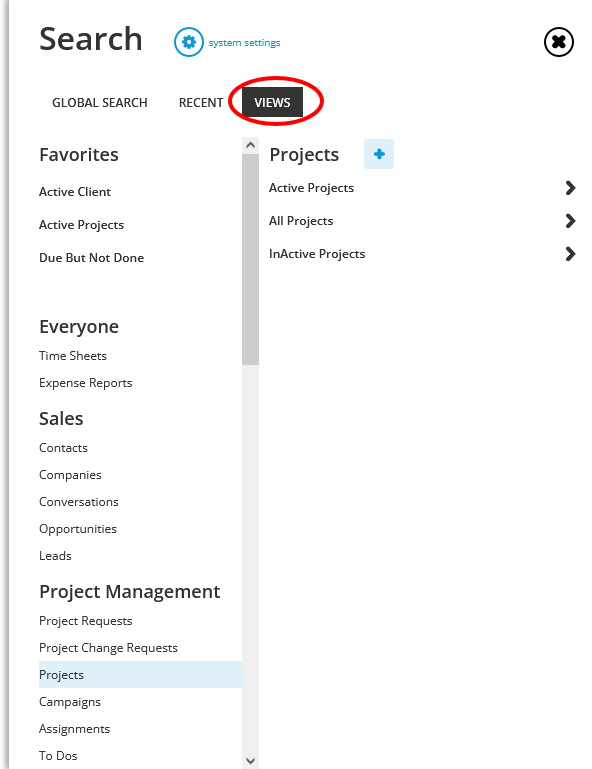Screen dimensions: 592x769
Task: Select Campaigns in Project Management
Action: click(x=70, y=702)
